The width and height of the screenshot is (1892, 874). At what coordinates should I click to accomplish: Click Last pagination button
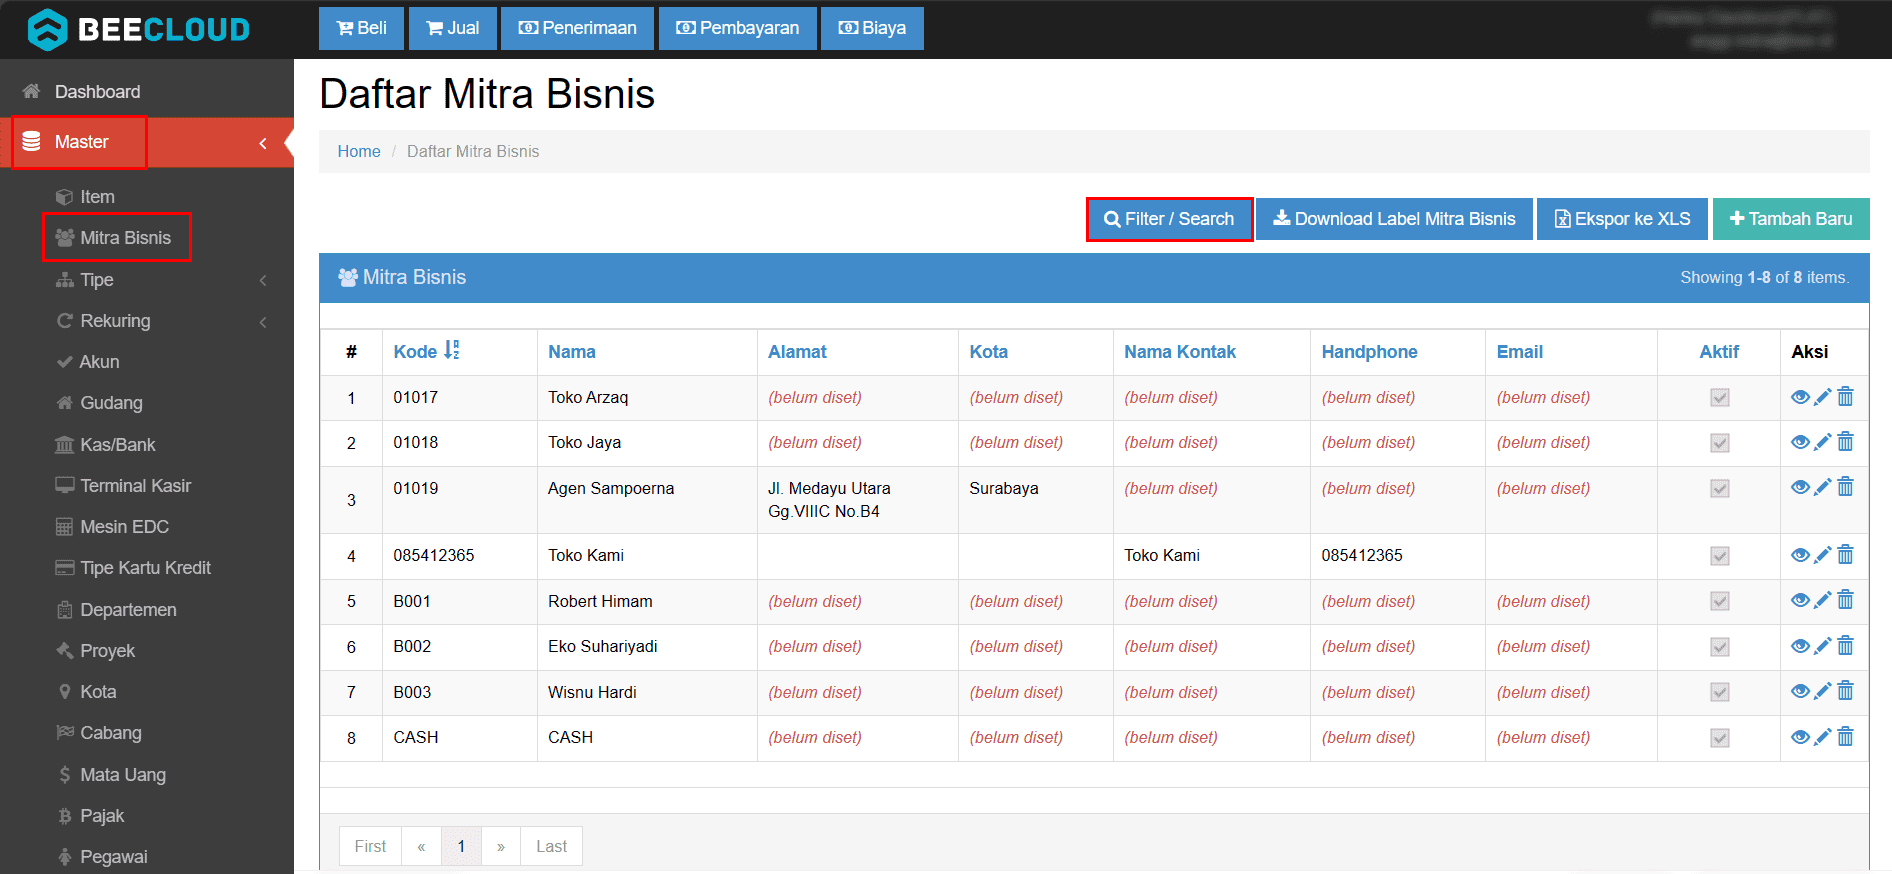551,846
